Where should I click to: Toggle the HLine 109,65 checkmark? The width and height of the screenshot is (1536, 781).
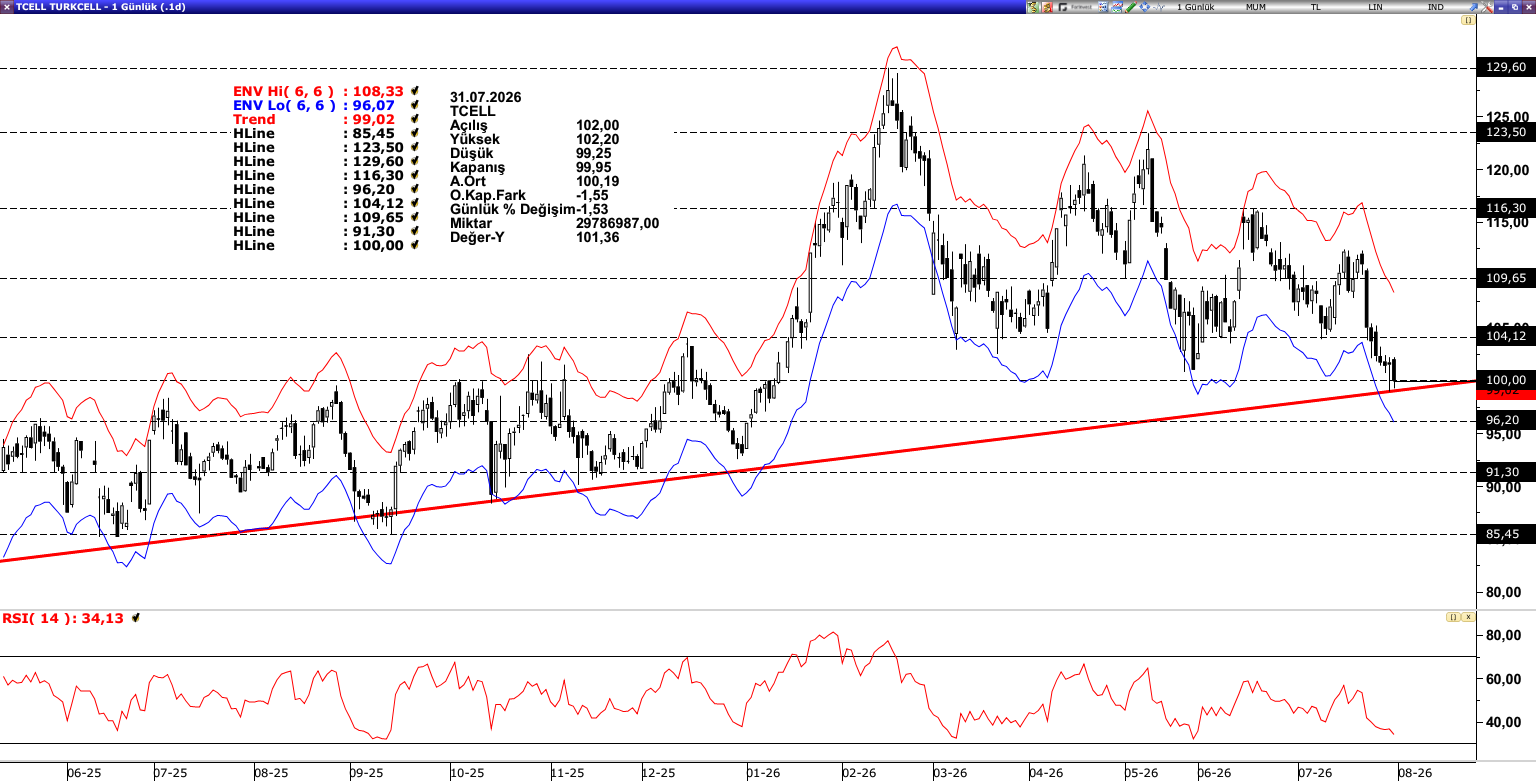(x=414, y=217)
